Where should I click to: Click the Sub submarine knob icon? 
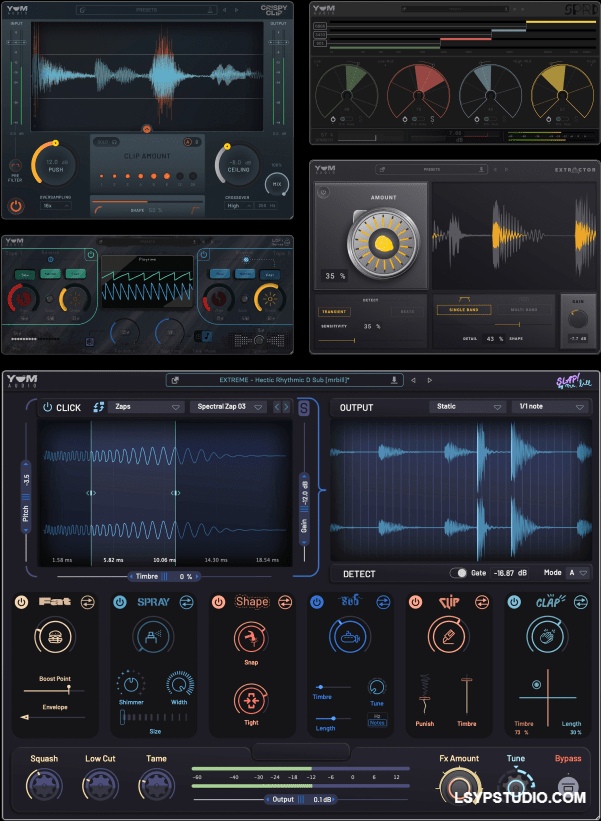(x=350, y=637)
